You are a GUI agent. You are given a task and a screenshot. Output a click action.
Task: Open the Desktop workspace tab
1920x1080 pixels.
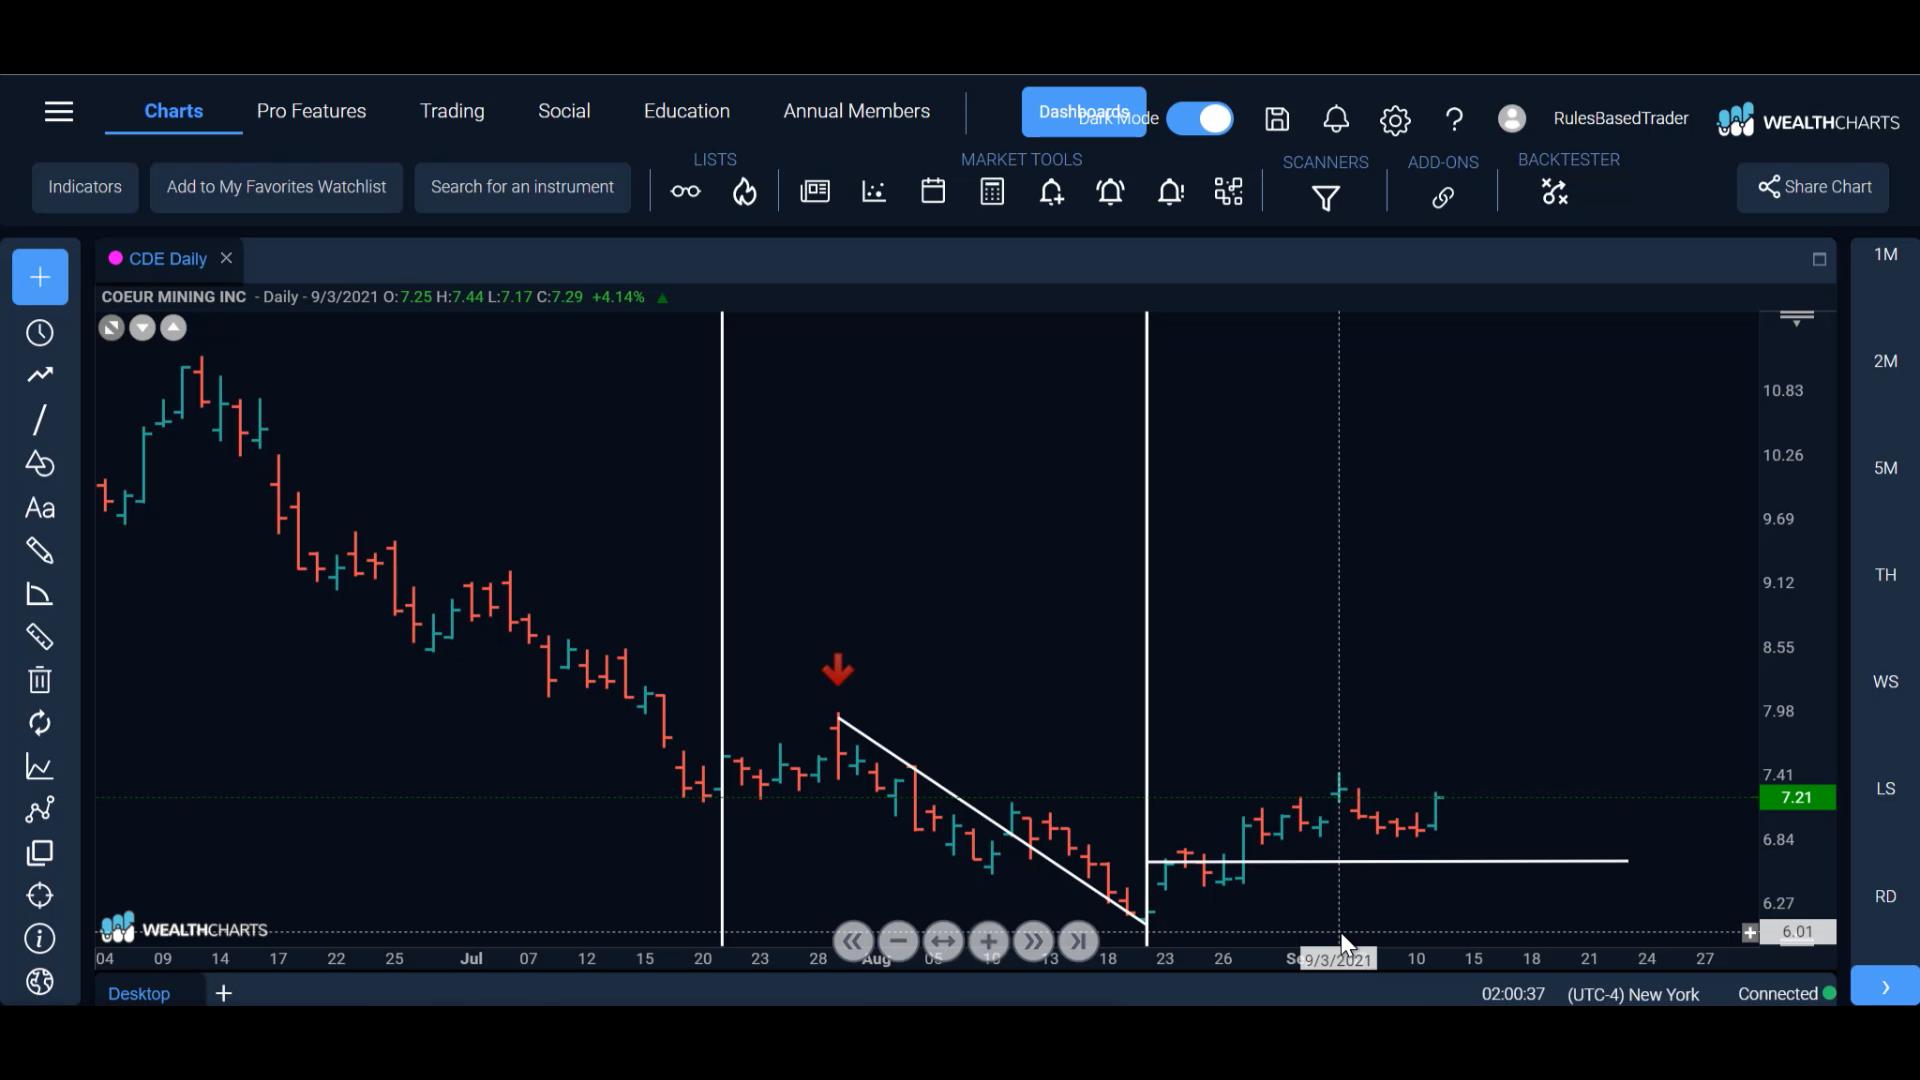(x=139, y=993)
